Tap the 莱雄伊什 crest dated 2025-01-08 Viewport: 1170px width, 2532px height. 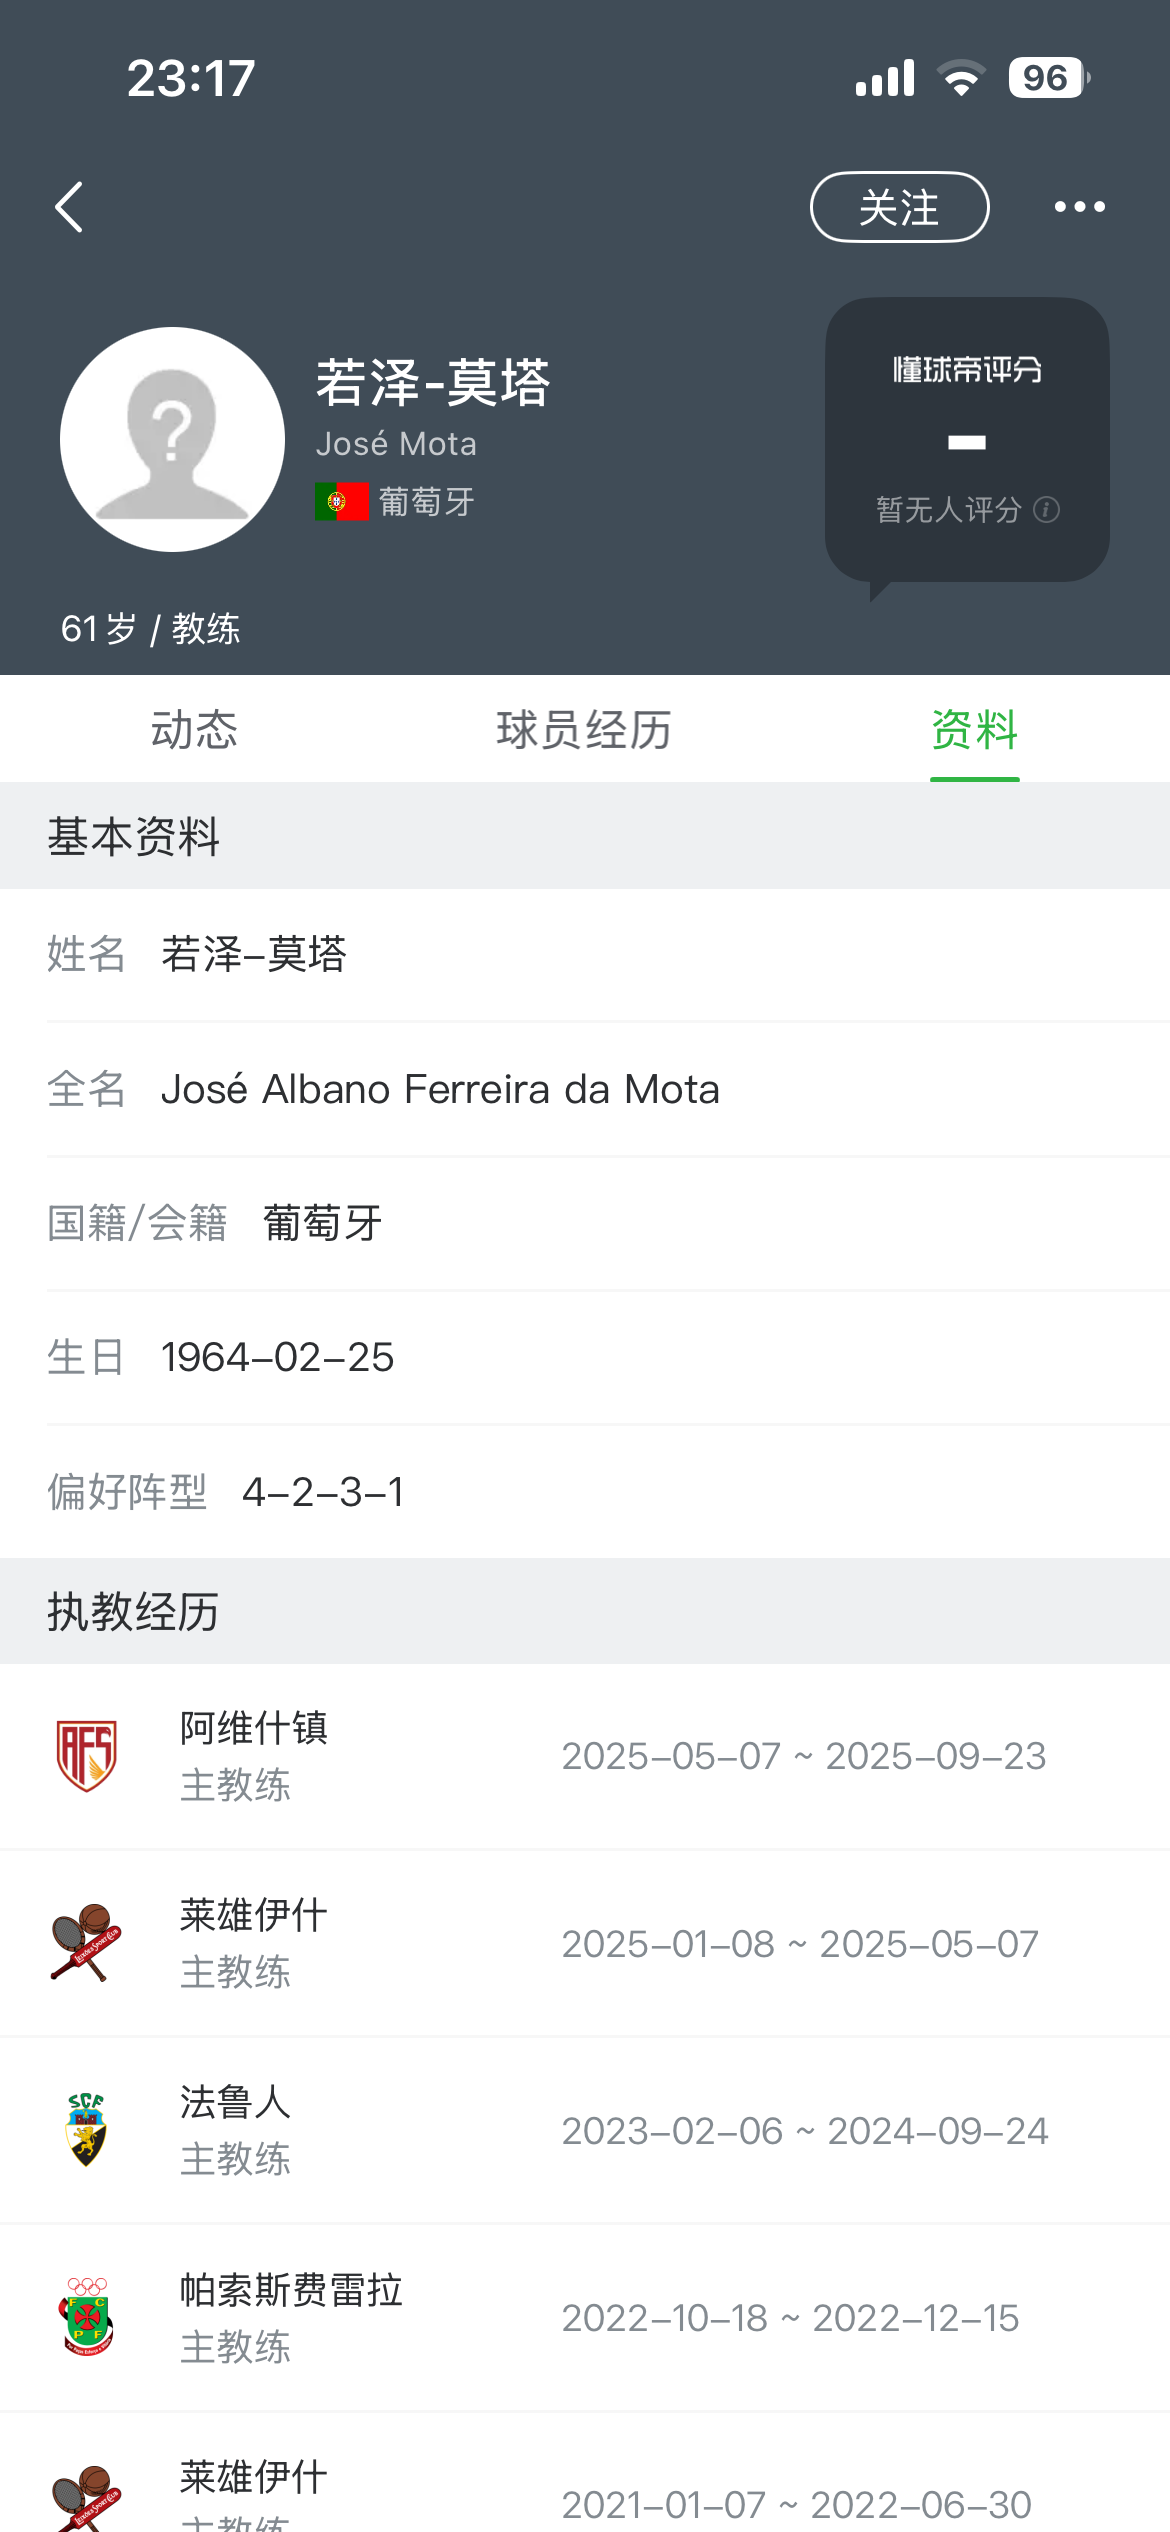[87, 1942]
